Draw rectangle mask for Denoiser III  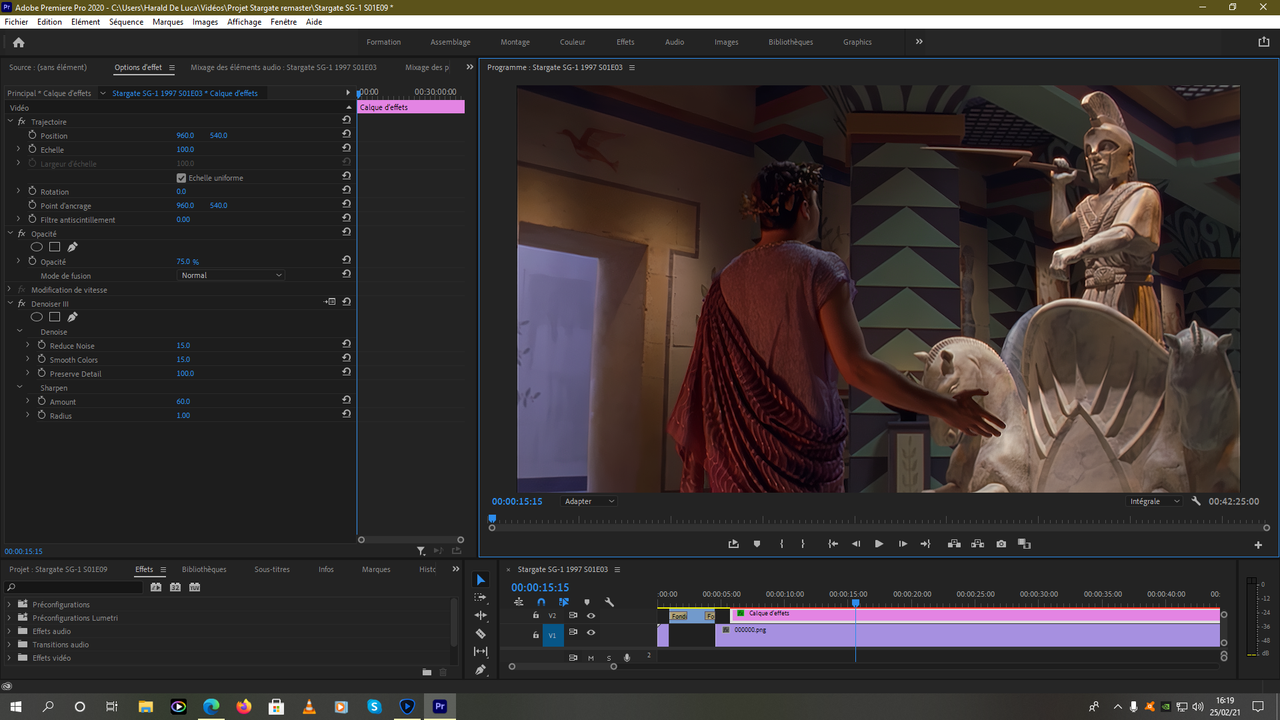(55, 317)
